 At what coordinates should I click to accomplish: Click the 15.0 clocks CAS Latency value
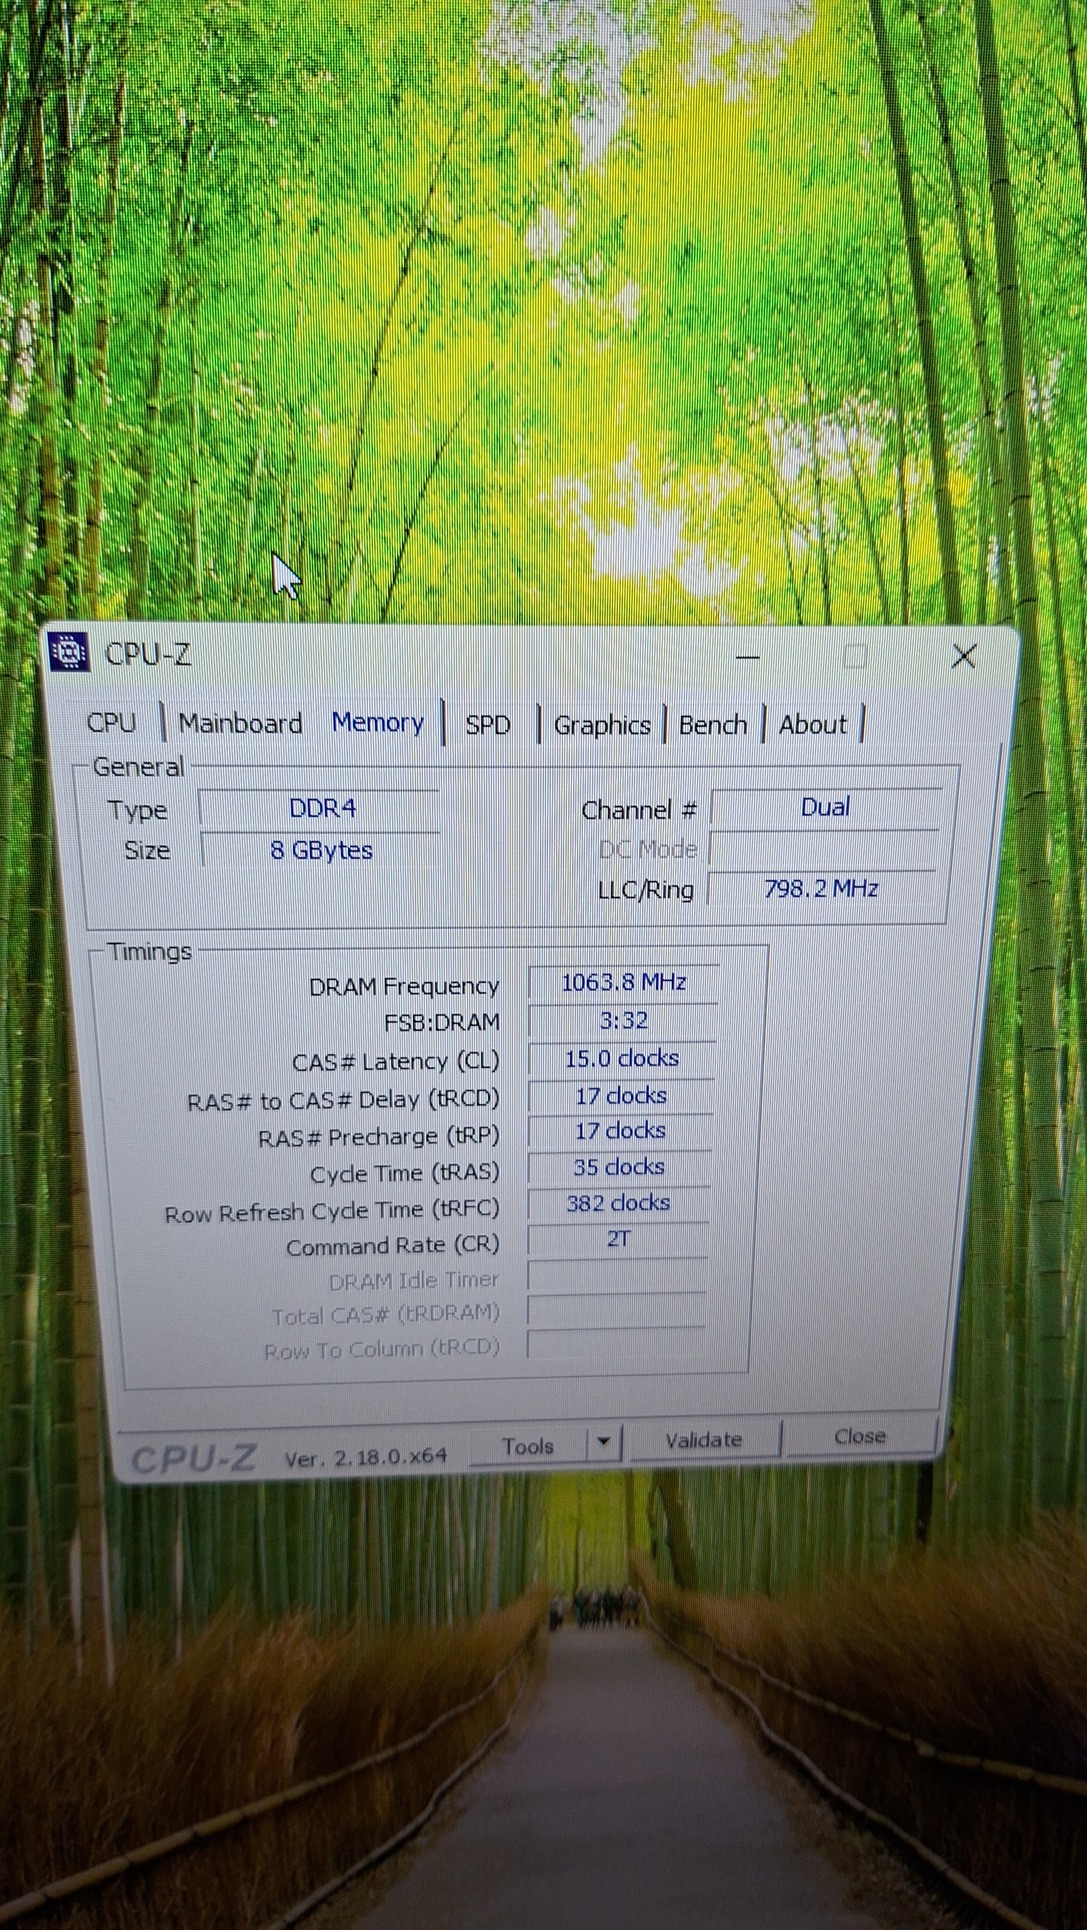coord(621,1058)
